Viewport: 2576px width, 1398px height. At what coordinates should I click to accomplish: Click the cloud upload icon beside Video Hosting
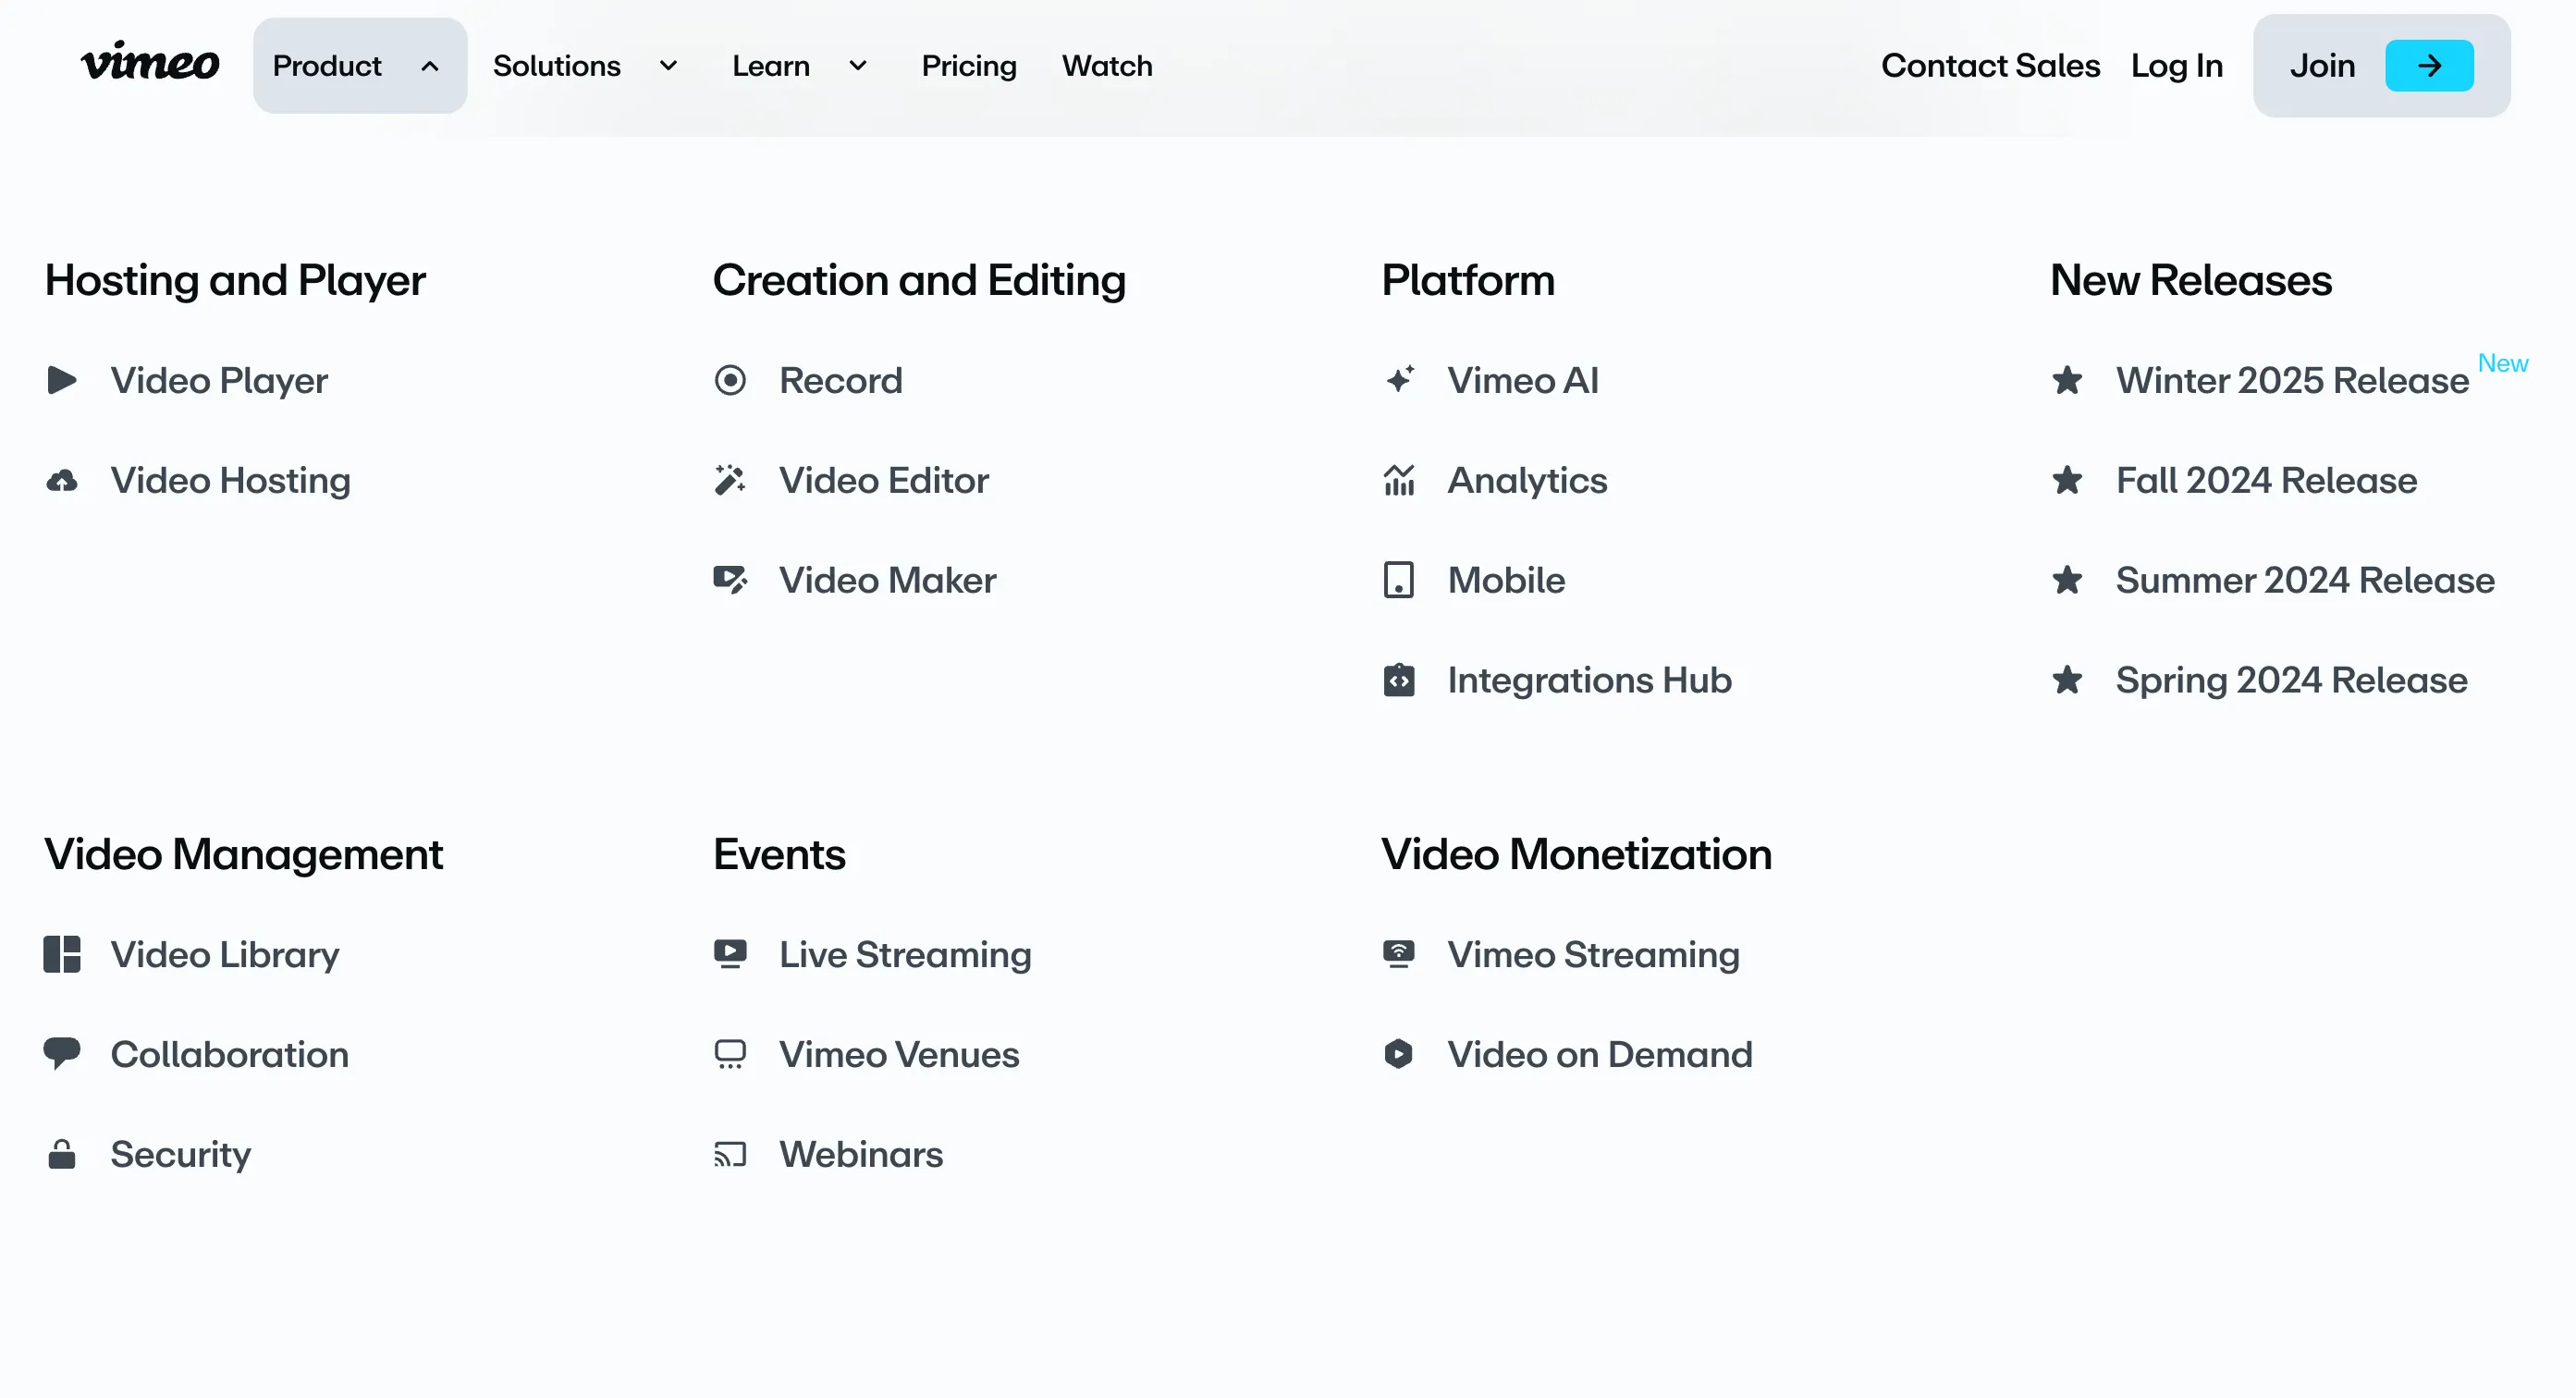click(62, 481)
